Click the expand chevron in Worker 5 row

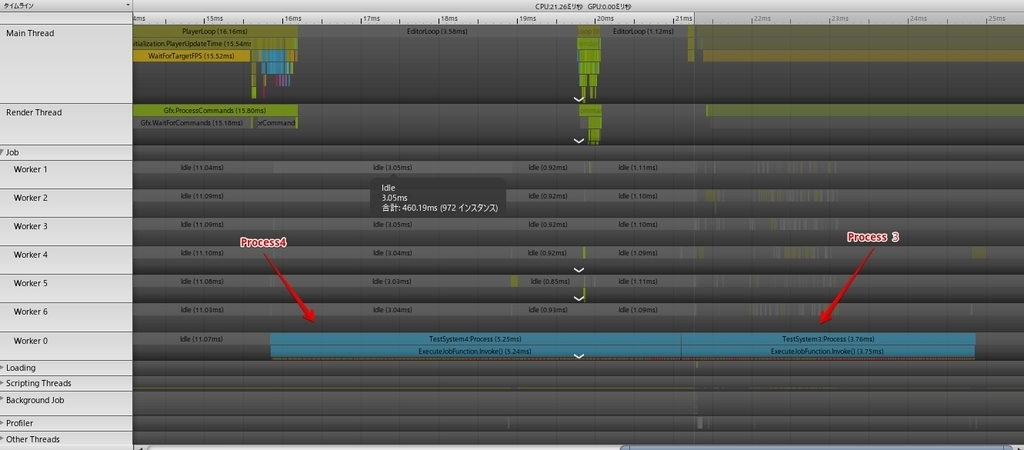(x=578, y=298)
